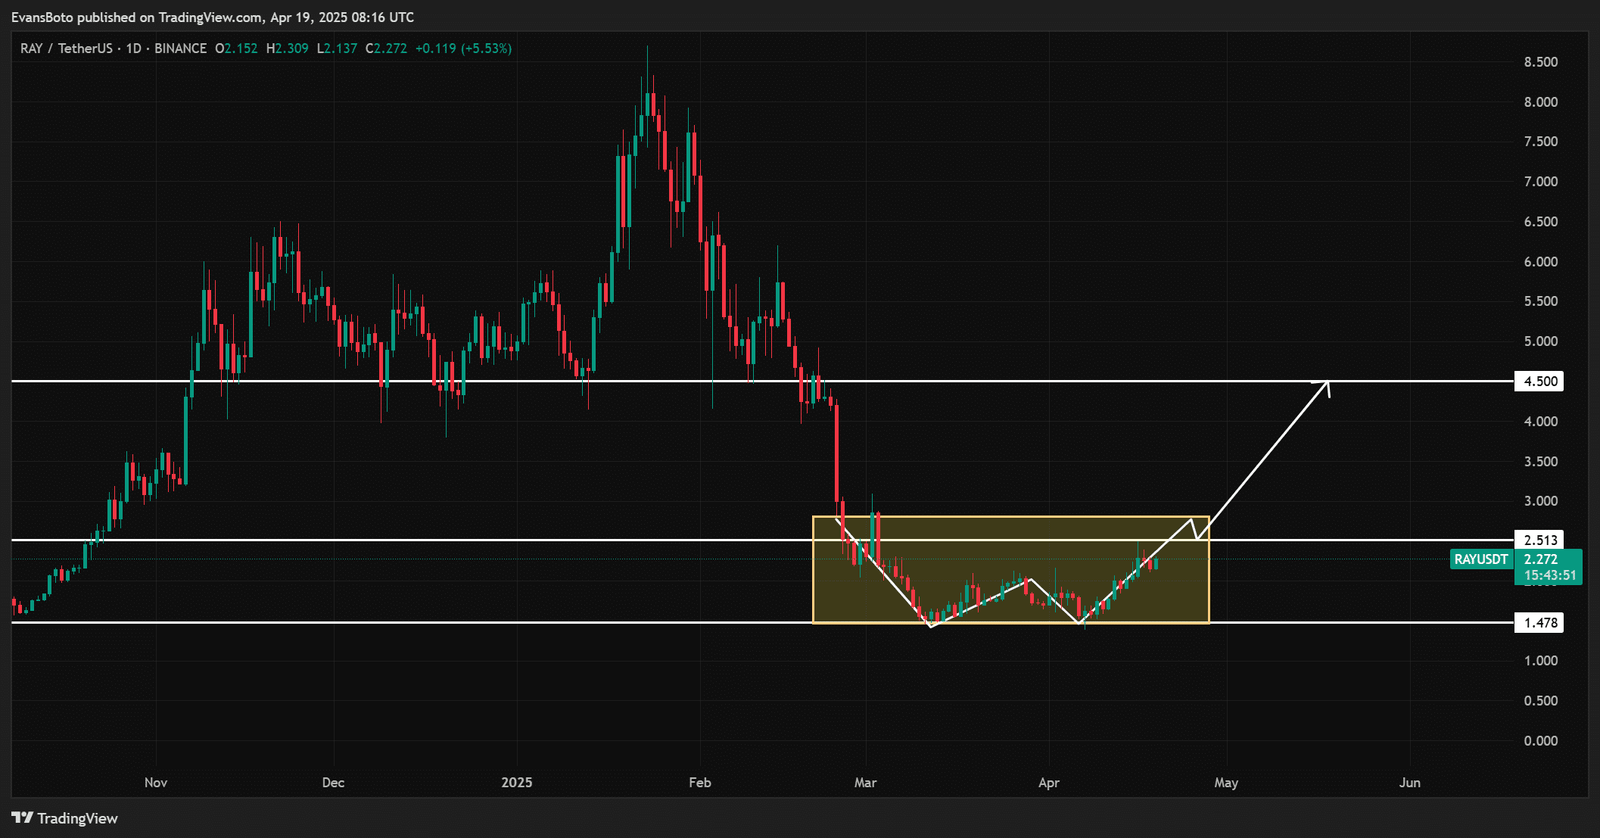
Task: Click the 15:43:51 candle countdown timer
Action: pos(1549,575)
